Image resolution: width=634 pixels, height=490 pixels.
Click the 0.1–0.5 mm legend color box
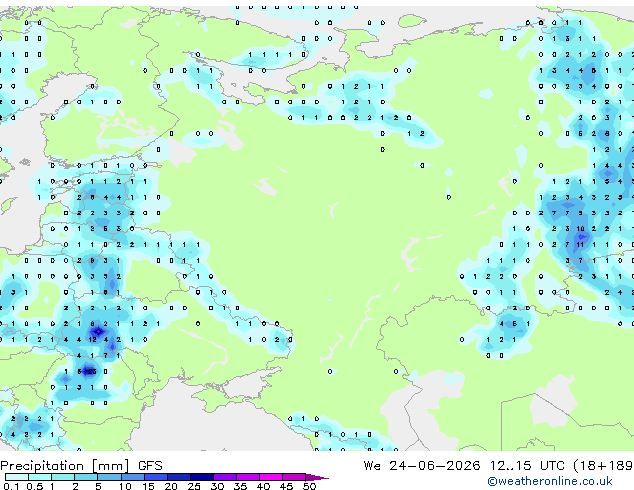pyautogui.click(x=17, y=477)
